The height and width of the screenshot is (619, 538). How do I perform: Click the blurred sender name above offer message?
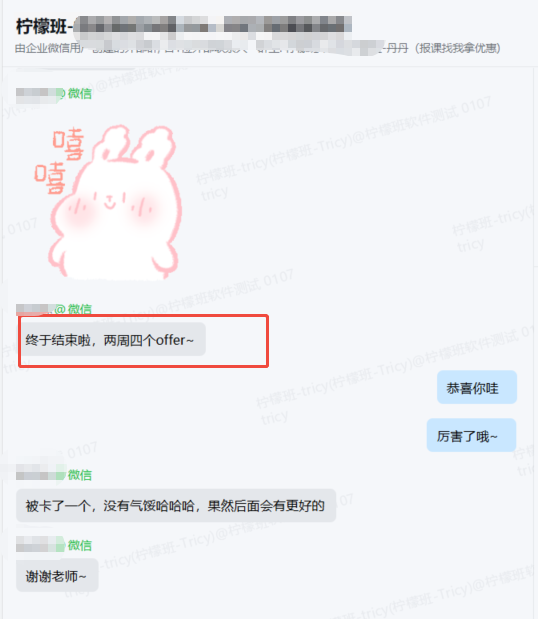[35, 309]
